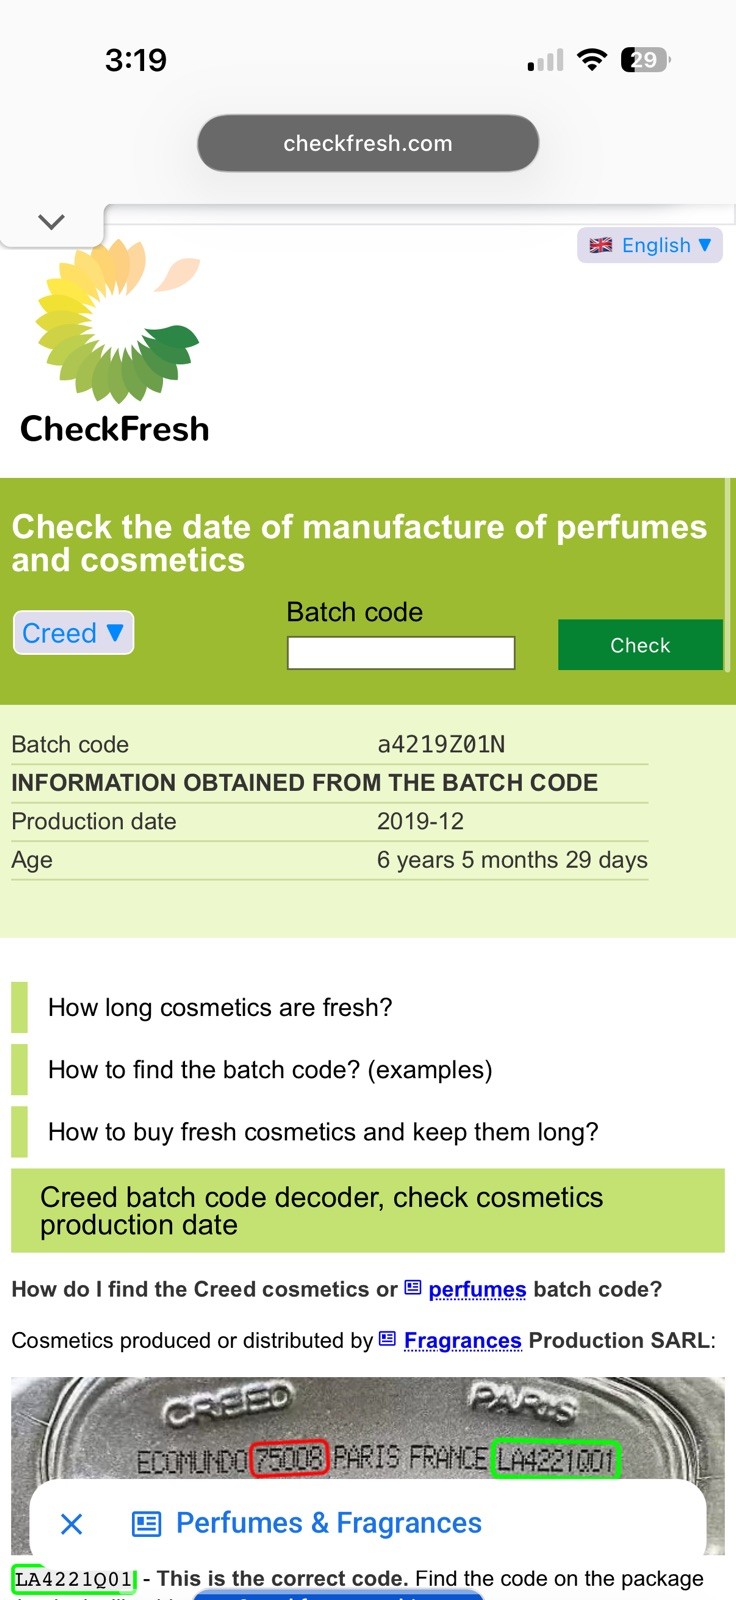736x1600 pixels.
Task: Open the Creed brand selector dropdown
Action: pos(73,633)
